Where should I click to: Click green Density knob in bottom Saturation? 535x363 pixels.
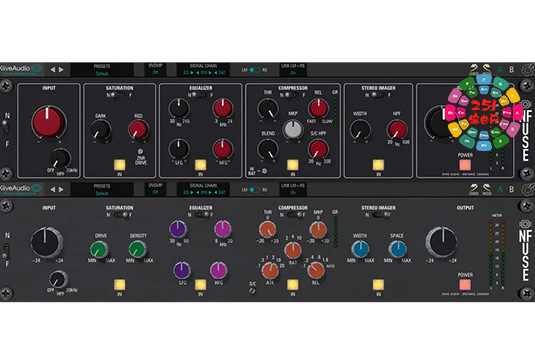(138, 249)
